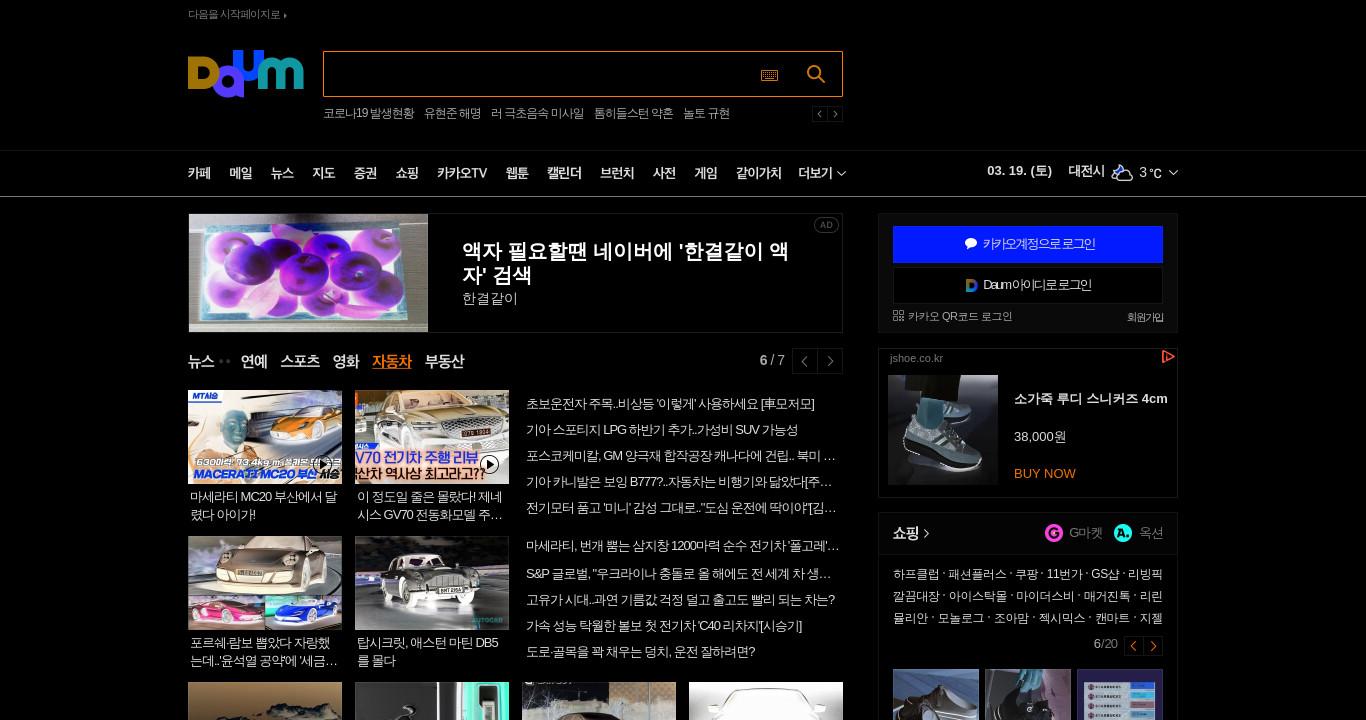The width and height of the screenshot is (1366, 720).
Task: Click the weather cloud icon
Action: click(x=1122, y=172)
